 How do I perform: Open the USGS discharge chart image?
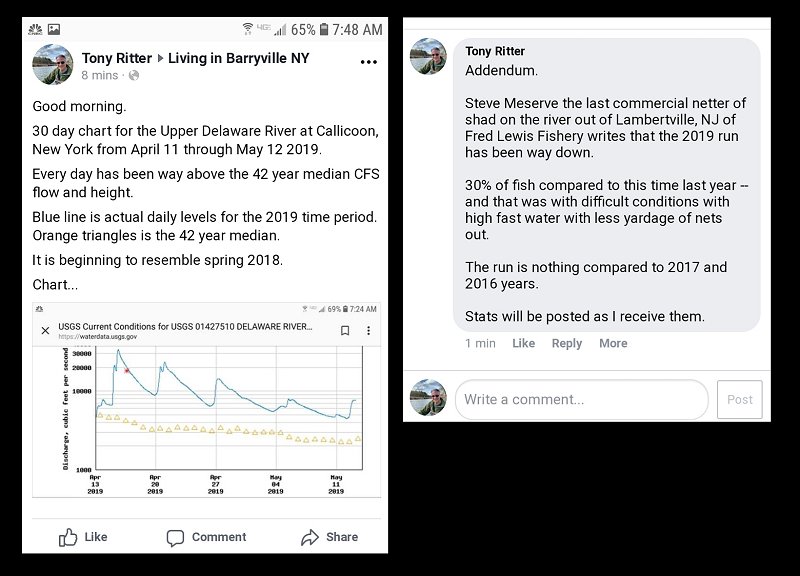coord(207,400)
